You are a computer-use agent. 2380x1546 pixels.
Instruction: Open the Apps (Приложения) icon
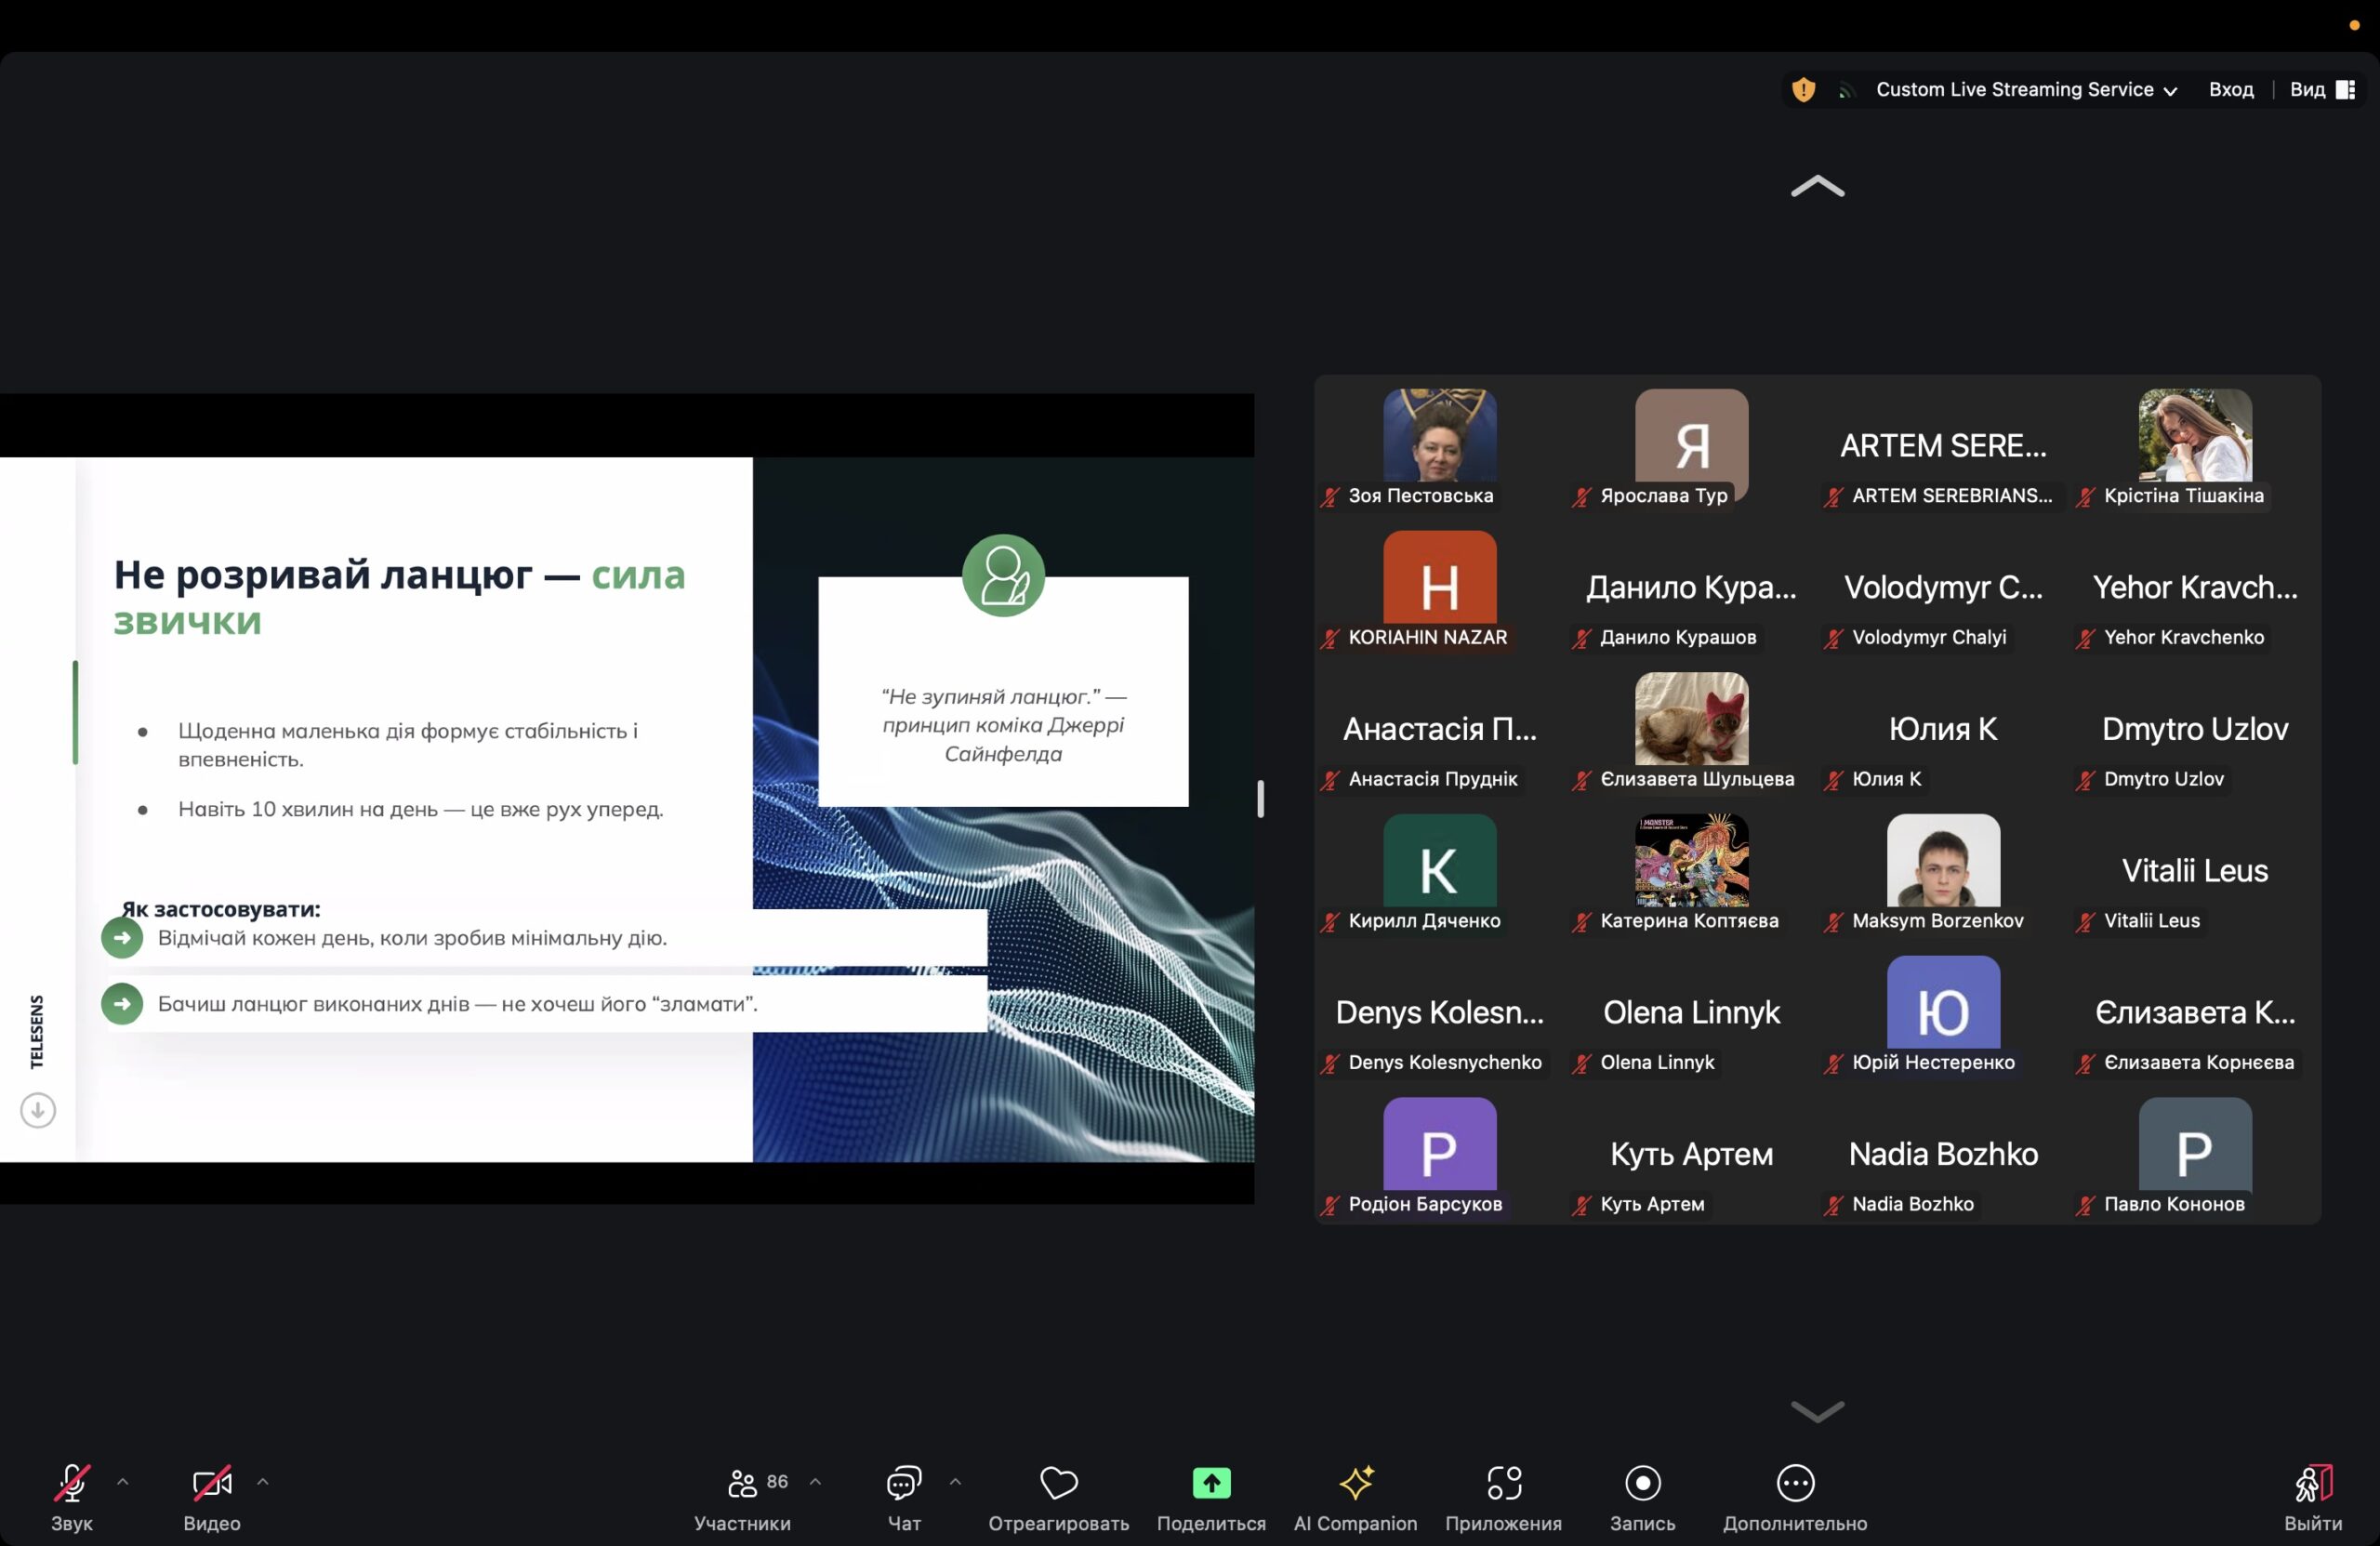[1503, 1483]
